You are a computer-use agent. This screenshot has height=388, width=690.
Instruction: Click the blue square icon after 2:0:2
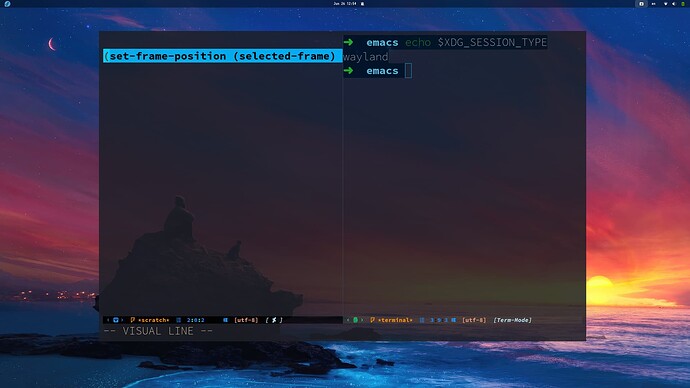click(x=225, y=320)
